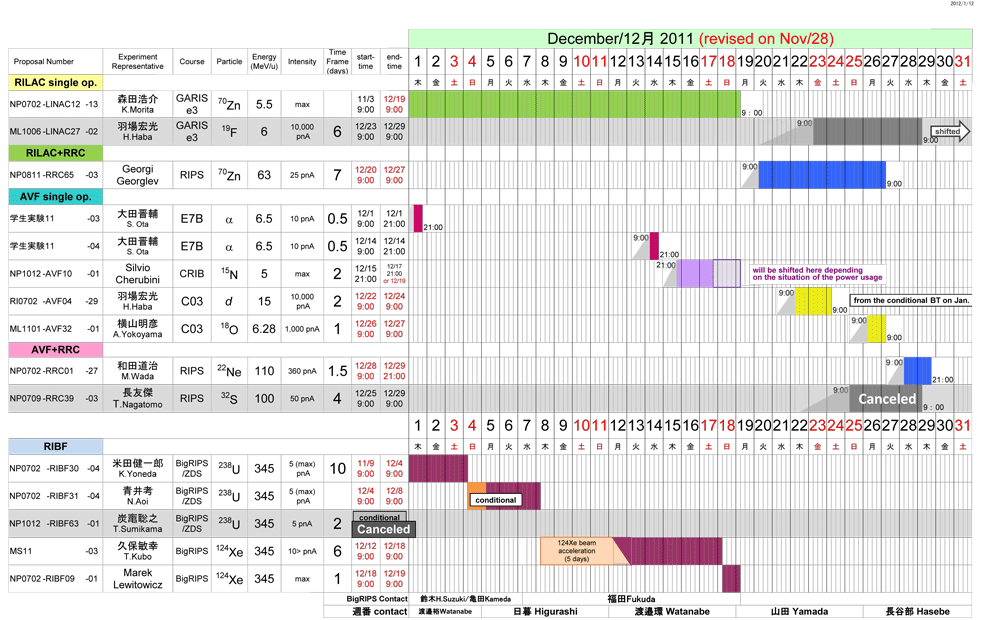Image resolution: width=1000 pixels, height=620 pixels.
Task: Click proposal number NP1012-RIBF63
Action: [x=54, y=523]
